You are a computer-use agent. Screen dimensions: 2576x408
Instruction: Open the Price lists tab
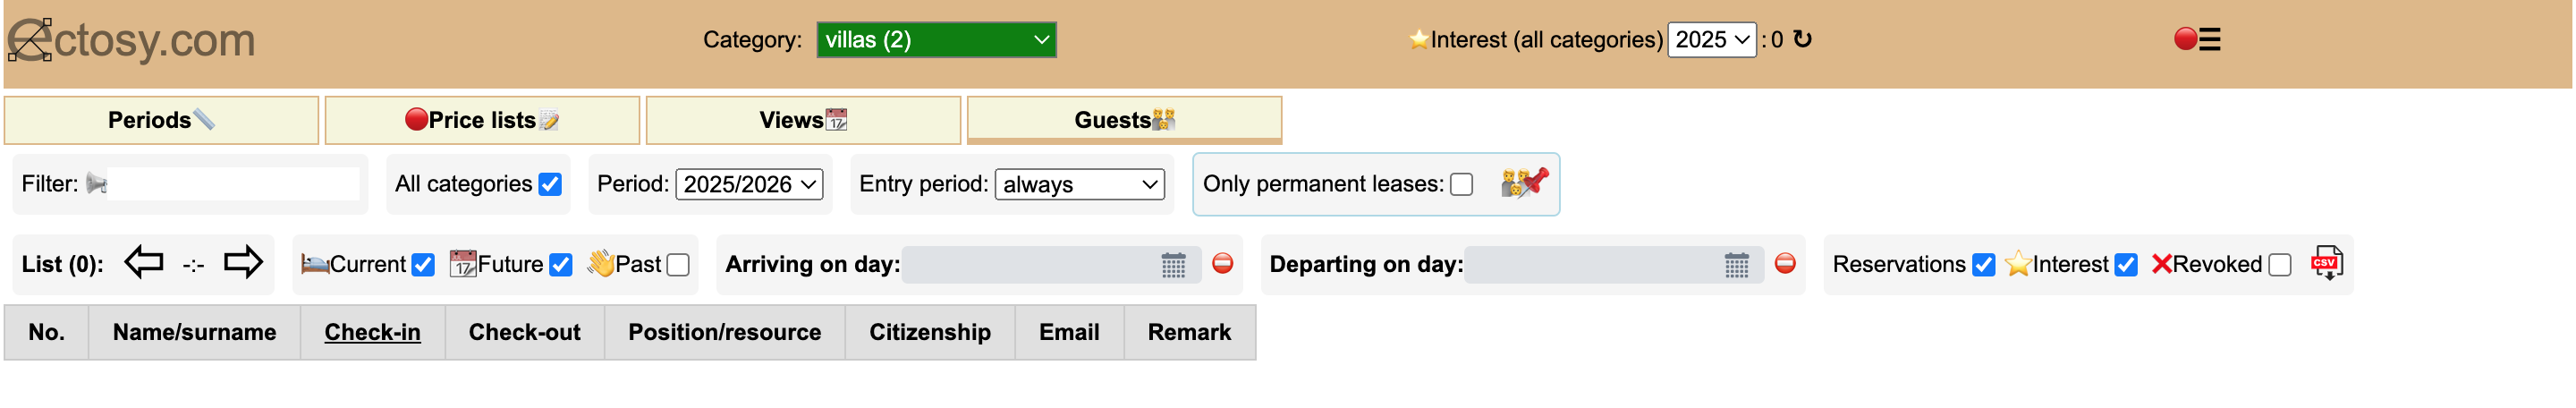pyautogui.click(x=482, y=120)
